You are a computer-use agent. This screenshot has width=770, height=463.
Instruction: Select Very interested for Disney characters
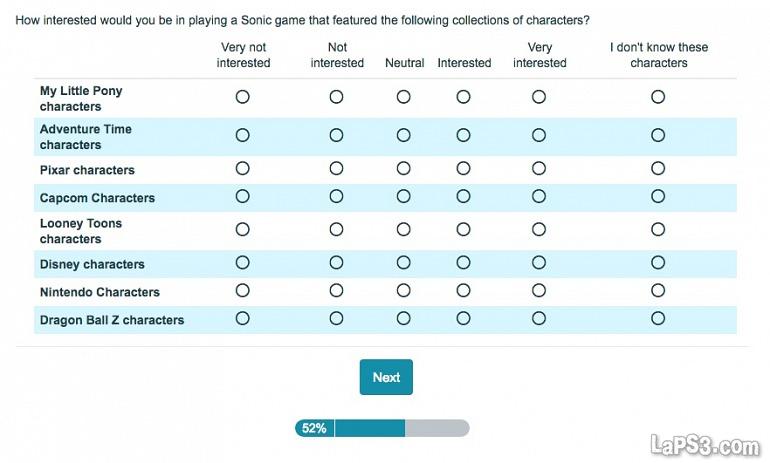click(x=539, y=263)
